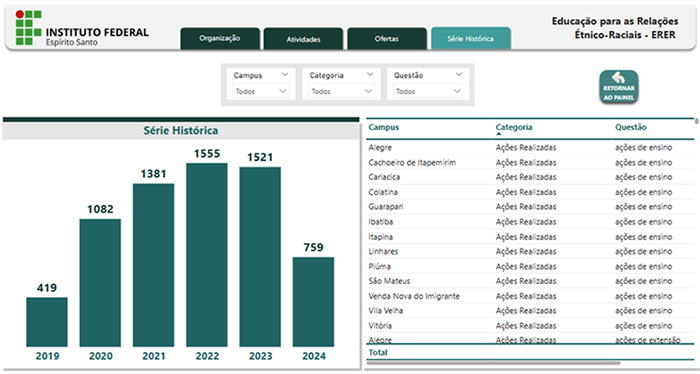Open the Organização tab
This screenshot has height=374, width=700.
pyautogui.click(x=220, y=38)
